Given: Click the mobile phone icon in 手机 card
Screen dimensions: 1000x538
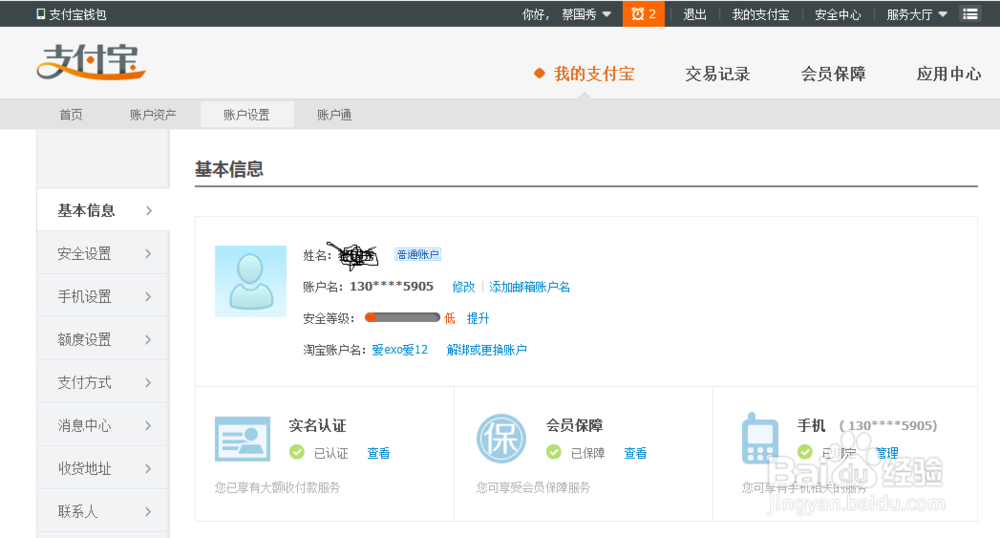Looking at the screenshot, I should (760, 439).
